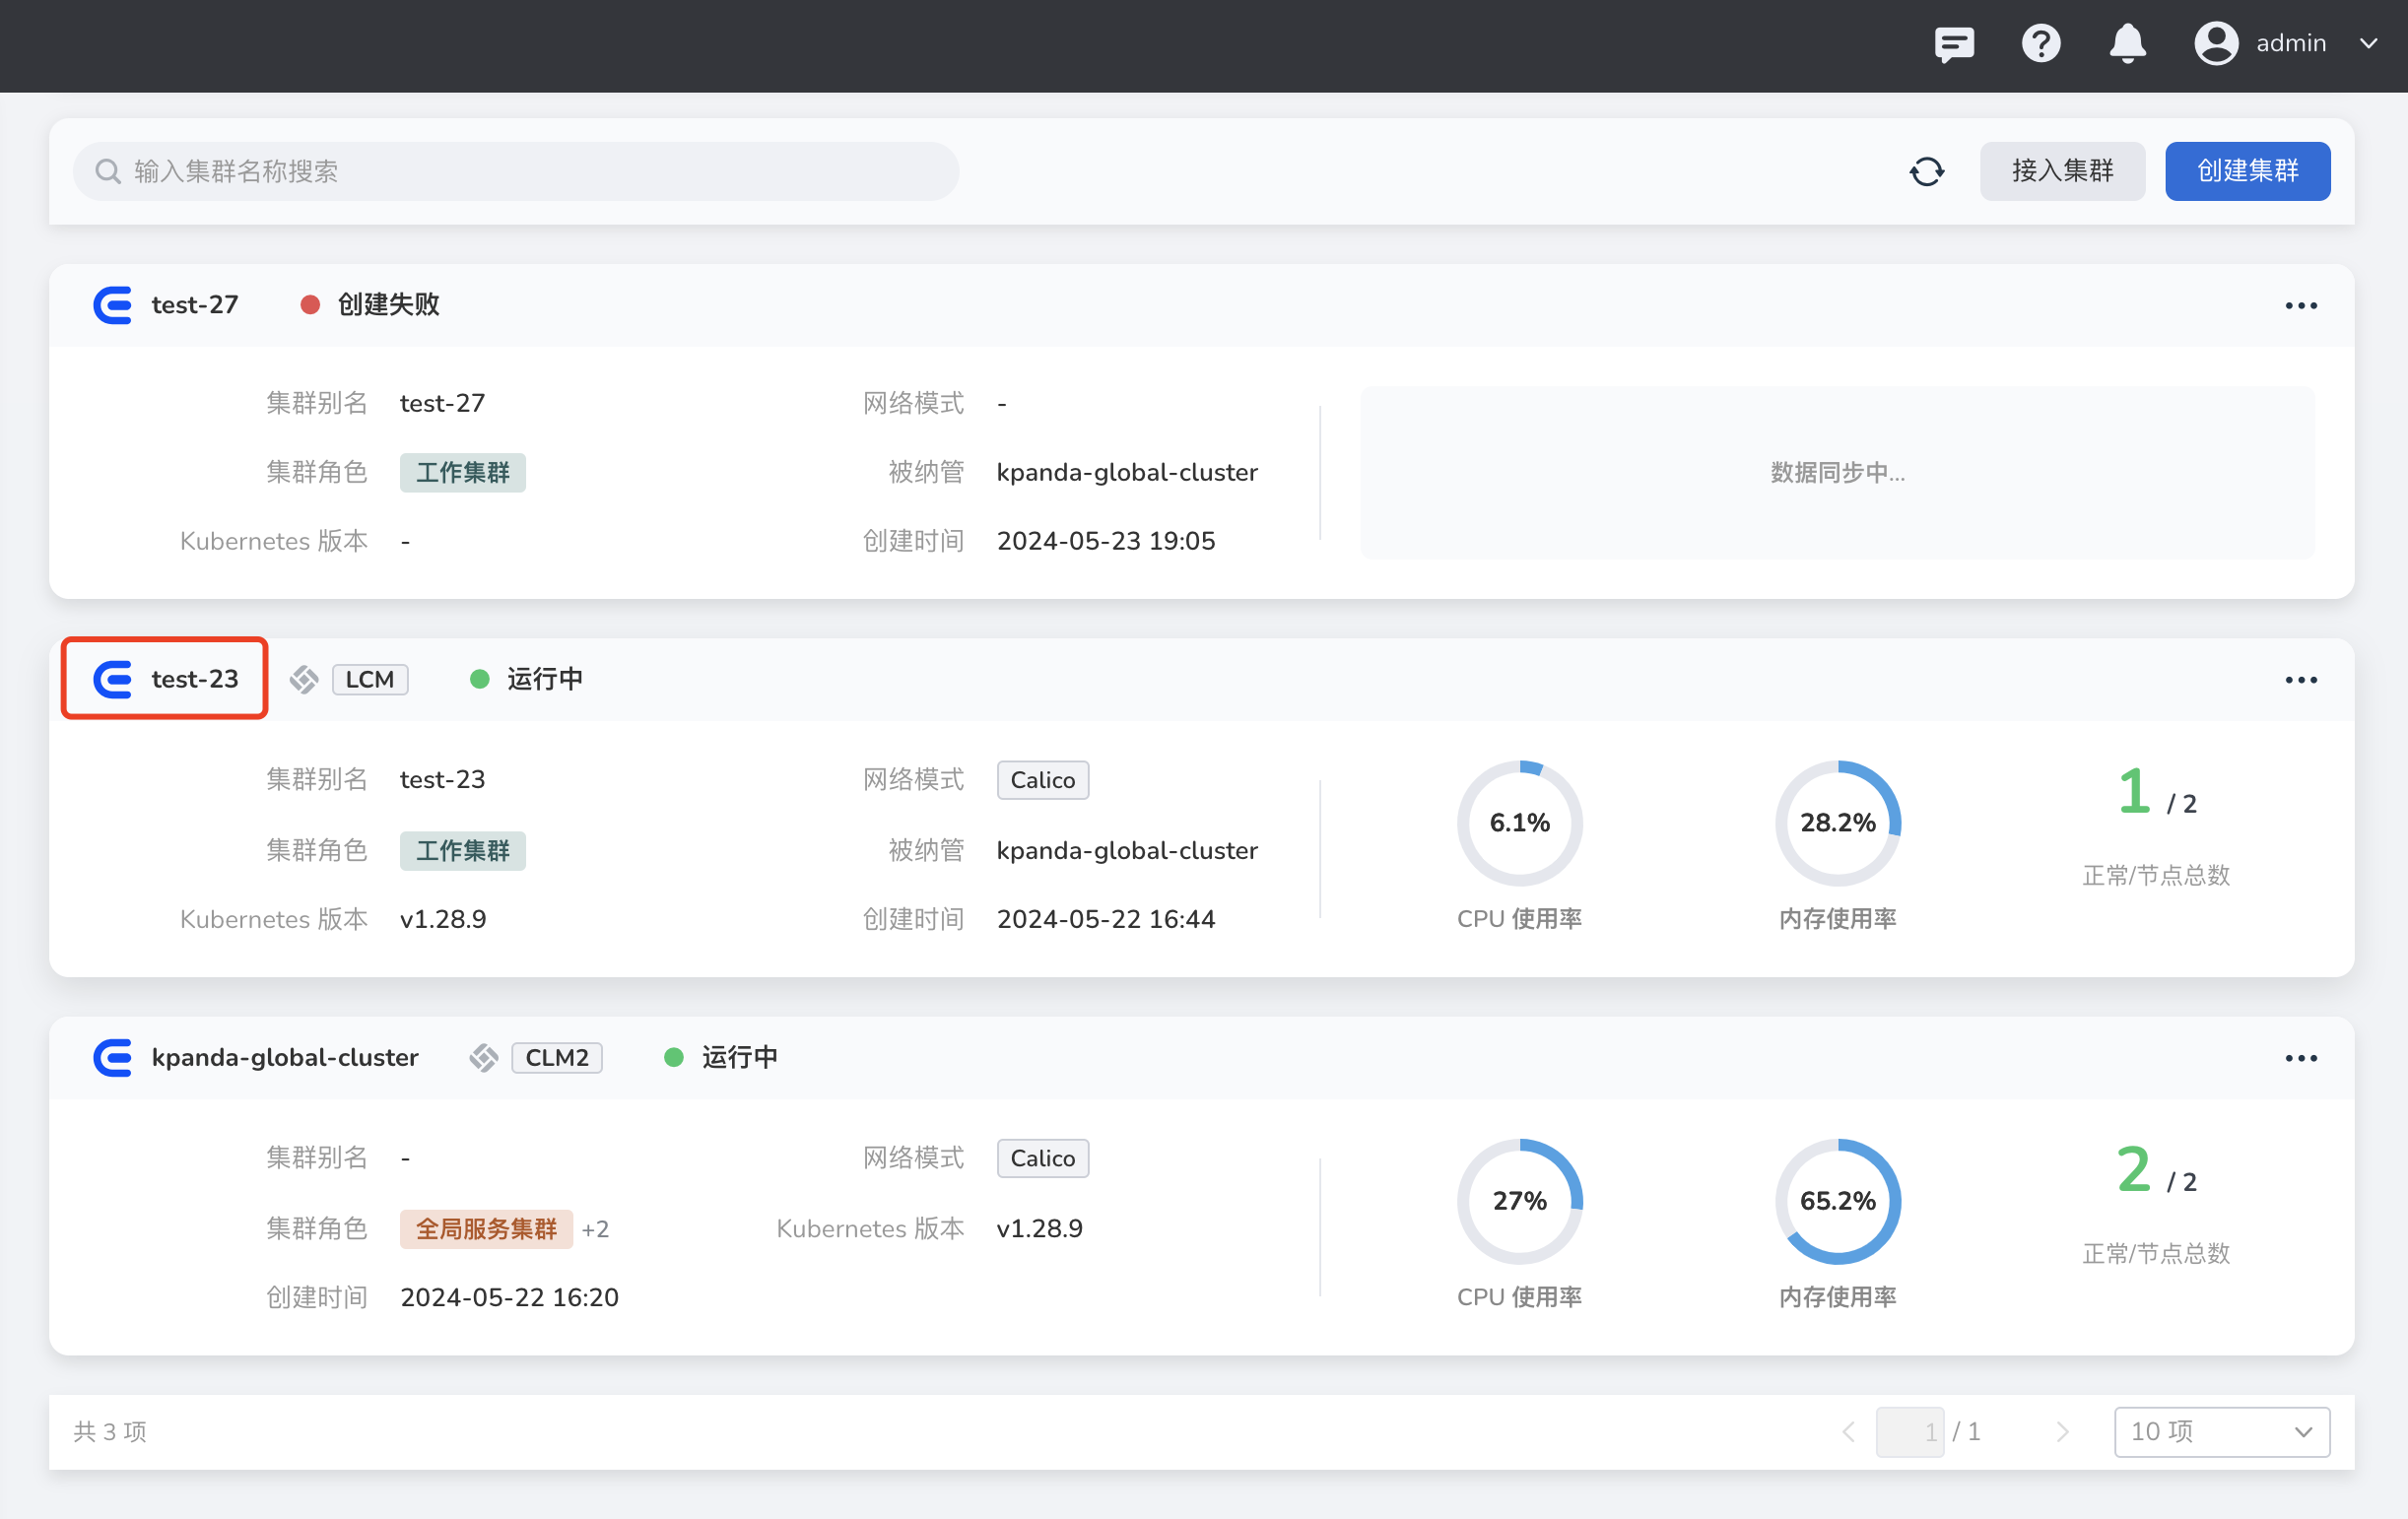Open the more actions menu for test-23
Viewport: 2408px width, 1519px height.
(x=2300, y=680)
